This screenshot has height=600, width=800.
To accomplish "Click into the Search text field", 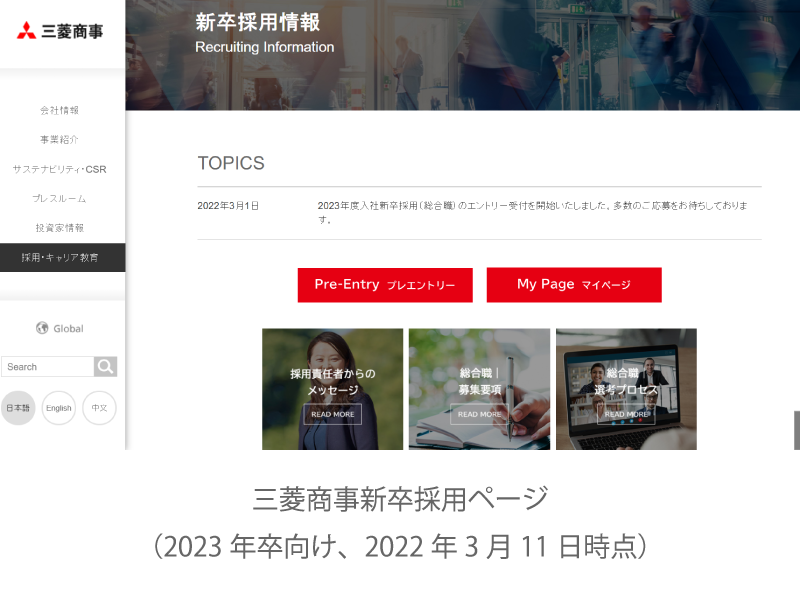I will pos(47,366).
